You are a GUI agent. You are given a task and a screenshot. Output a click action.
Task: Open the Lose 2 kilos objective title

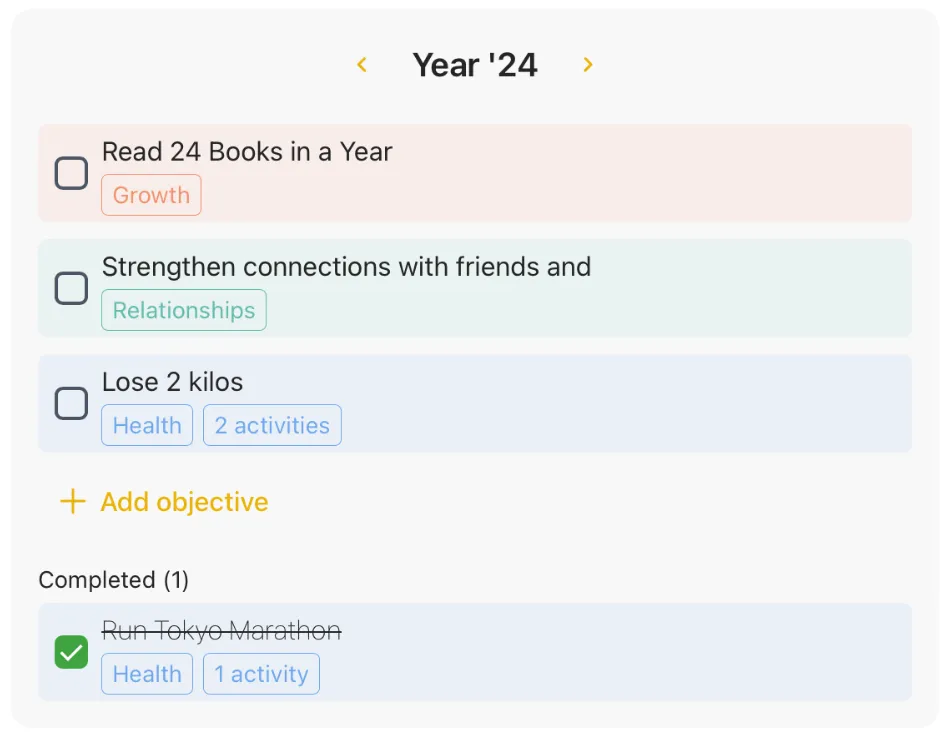tap(172, 382)
